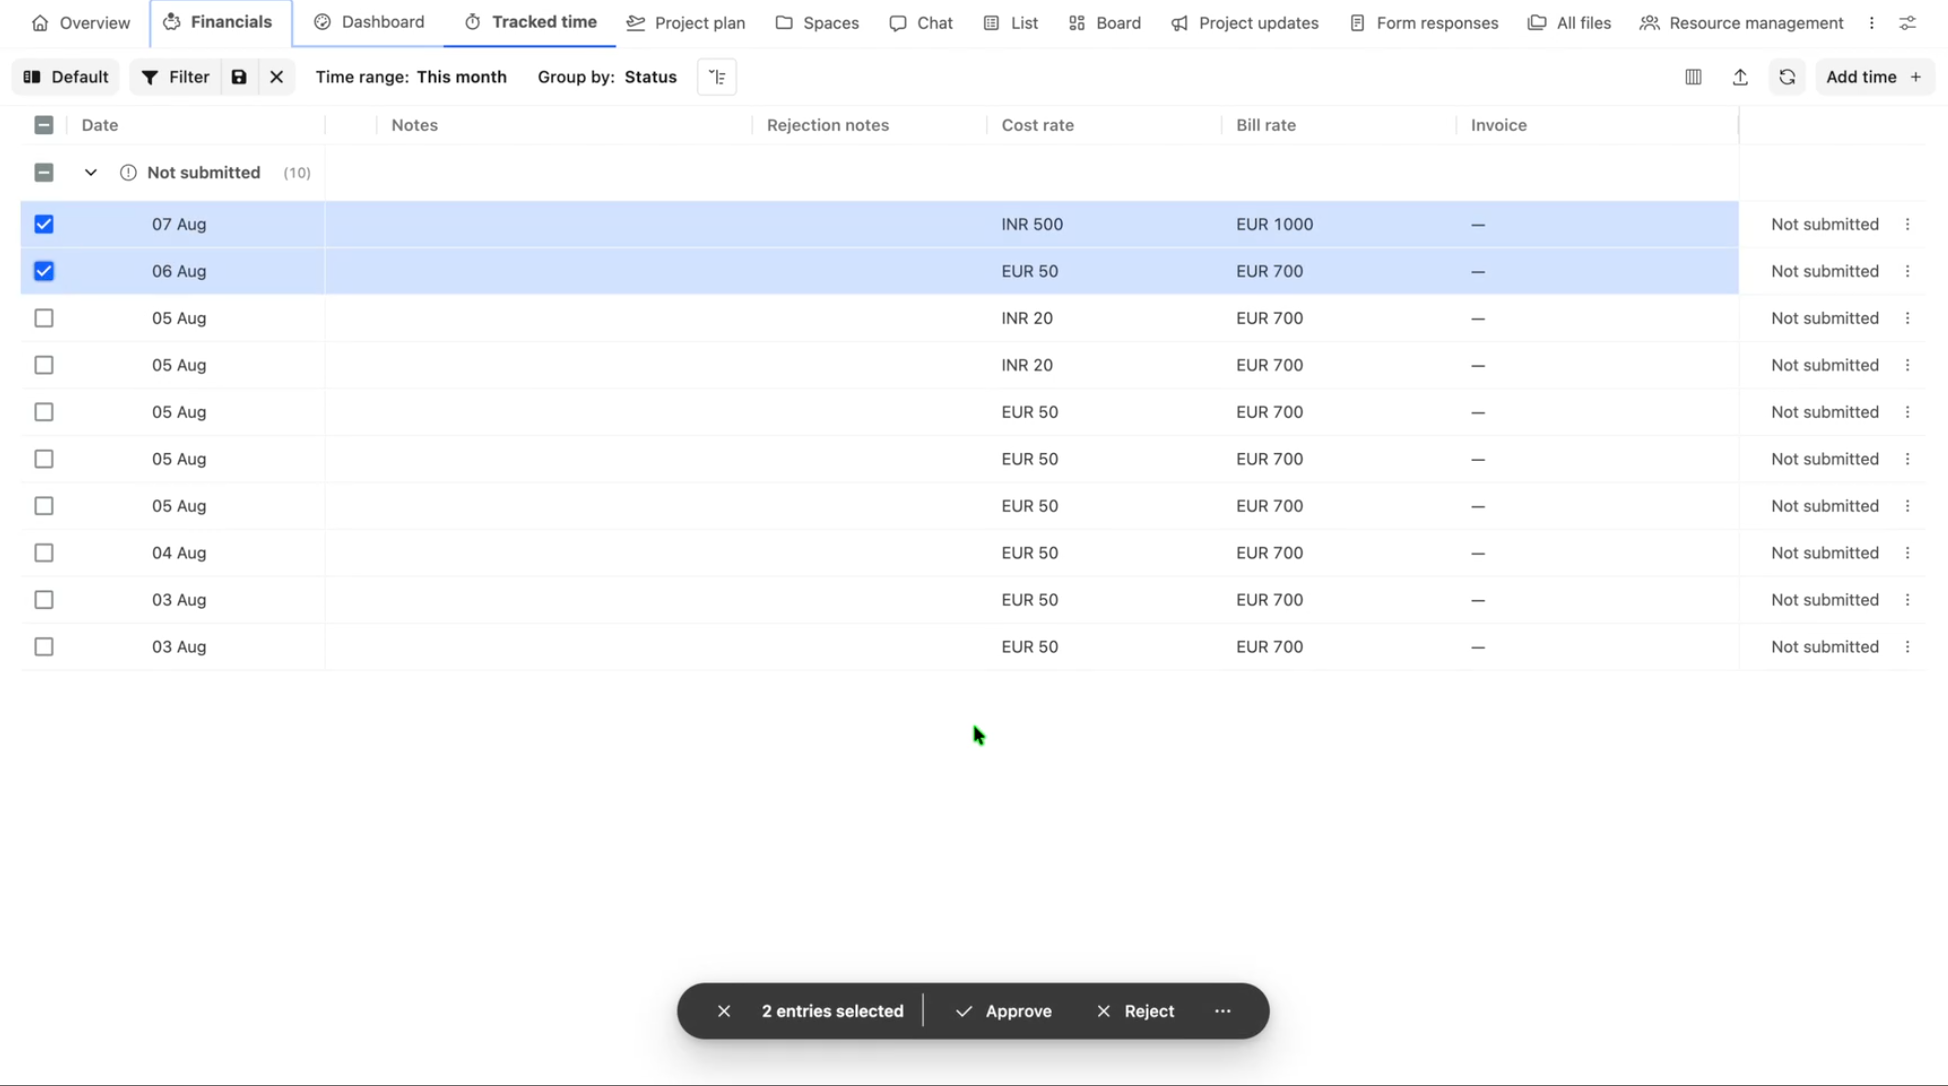The height and width of the screenshot is (1086, 1948).
Task: Save the current filter with disk icon
Action: pyautogui.click(x=239, y=77)
